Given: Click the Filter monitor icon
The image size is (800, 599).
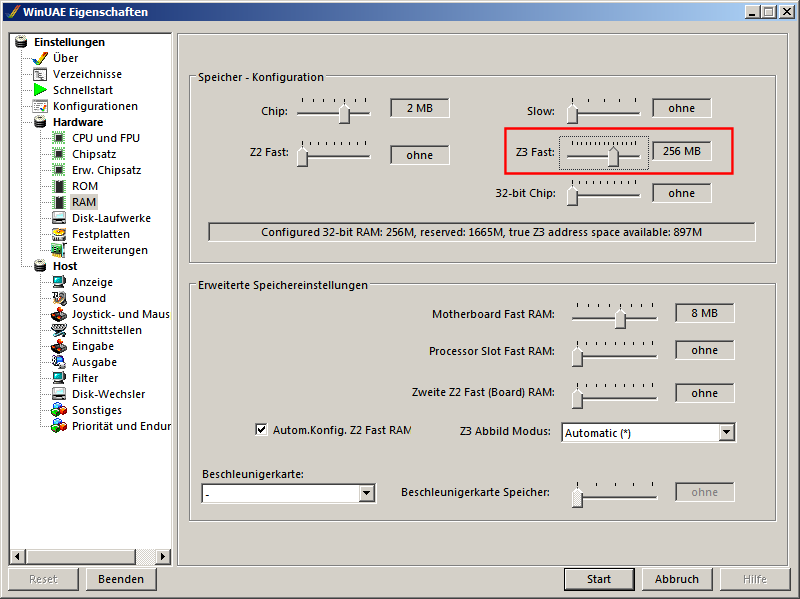Looking at the screenshot, I should [x=59, y=378].
